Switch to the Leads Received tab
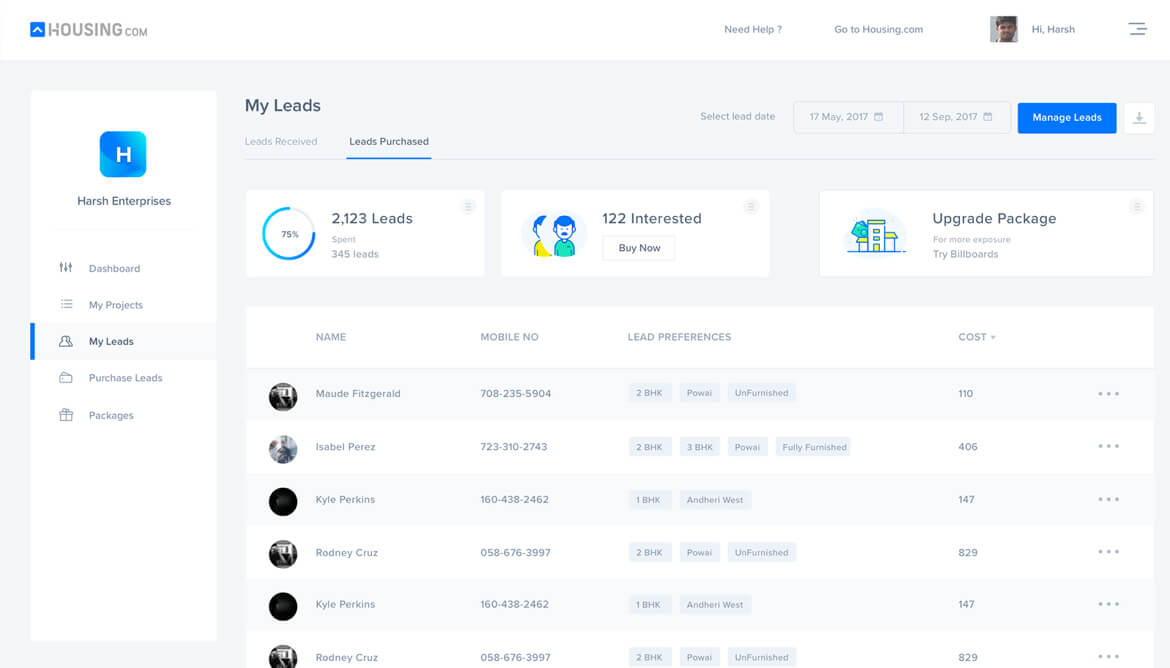 [x=282, y=141]
